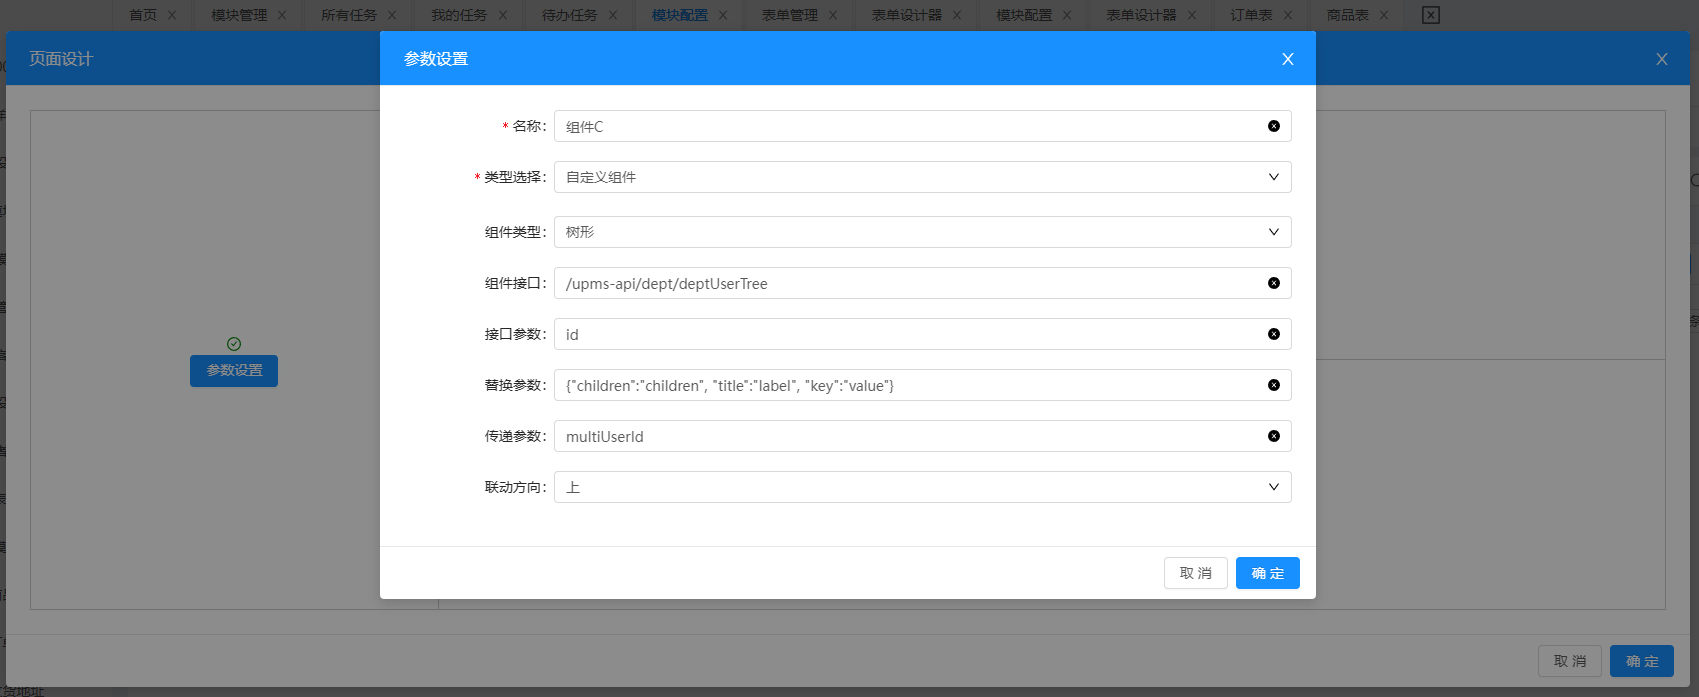Switch to the 订单表 tab
Viewport: 1699px width, 697px height.
pos(1250,15)
